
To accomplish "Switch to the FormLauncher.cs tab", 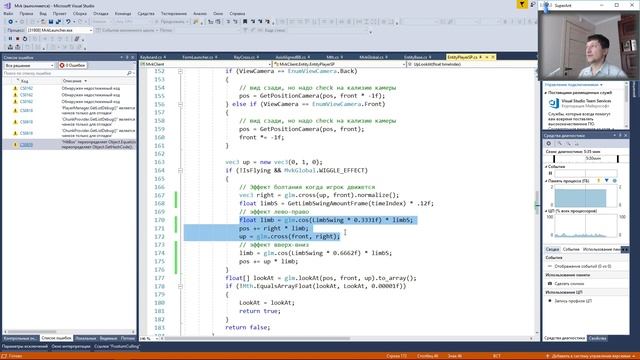I will click(199, 57).
